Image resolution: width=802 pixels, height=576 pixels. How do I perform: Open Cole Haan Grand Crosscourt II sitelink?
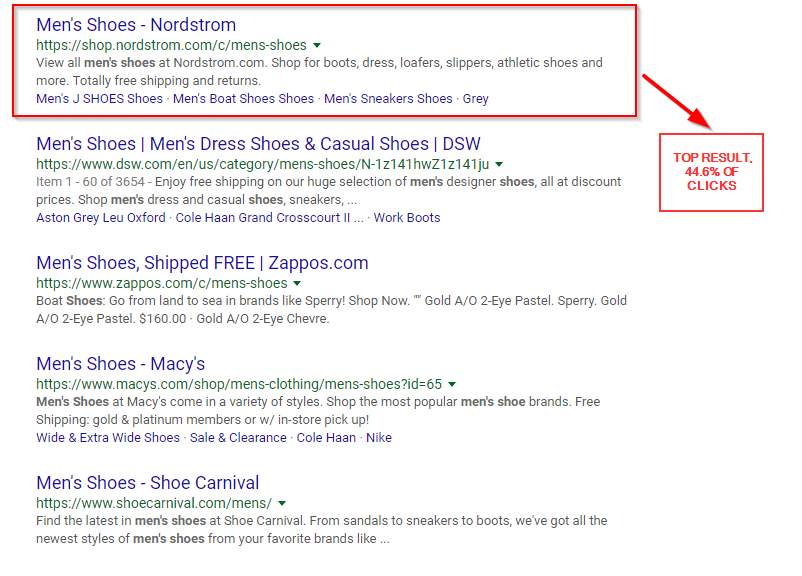(x=270, y=218)
